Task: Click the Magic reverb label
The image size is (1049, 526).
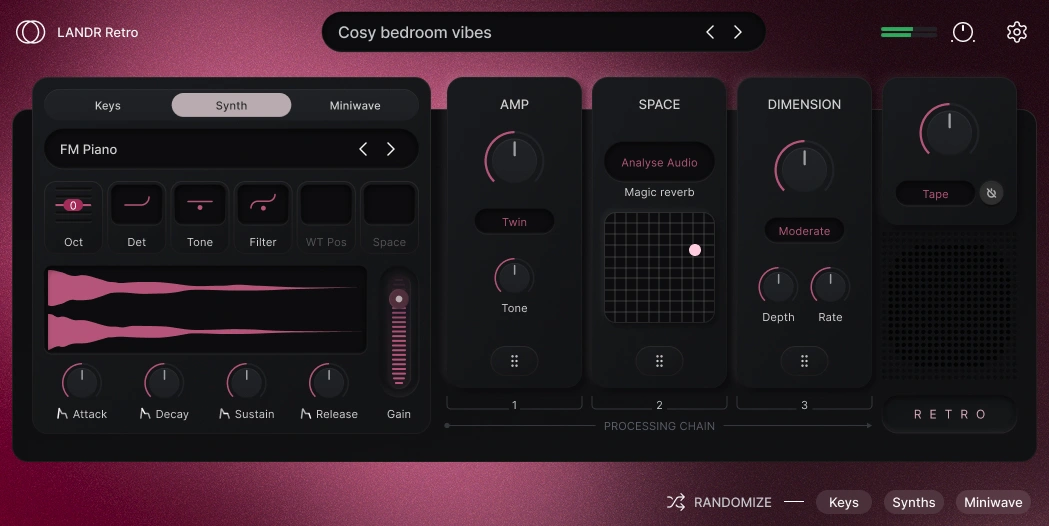Action: pyautogui.click(x=659, y=192)
